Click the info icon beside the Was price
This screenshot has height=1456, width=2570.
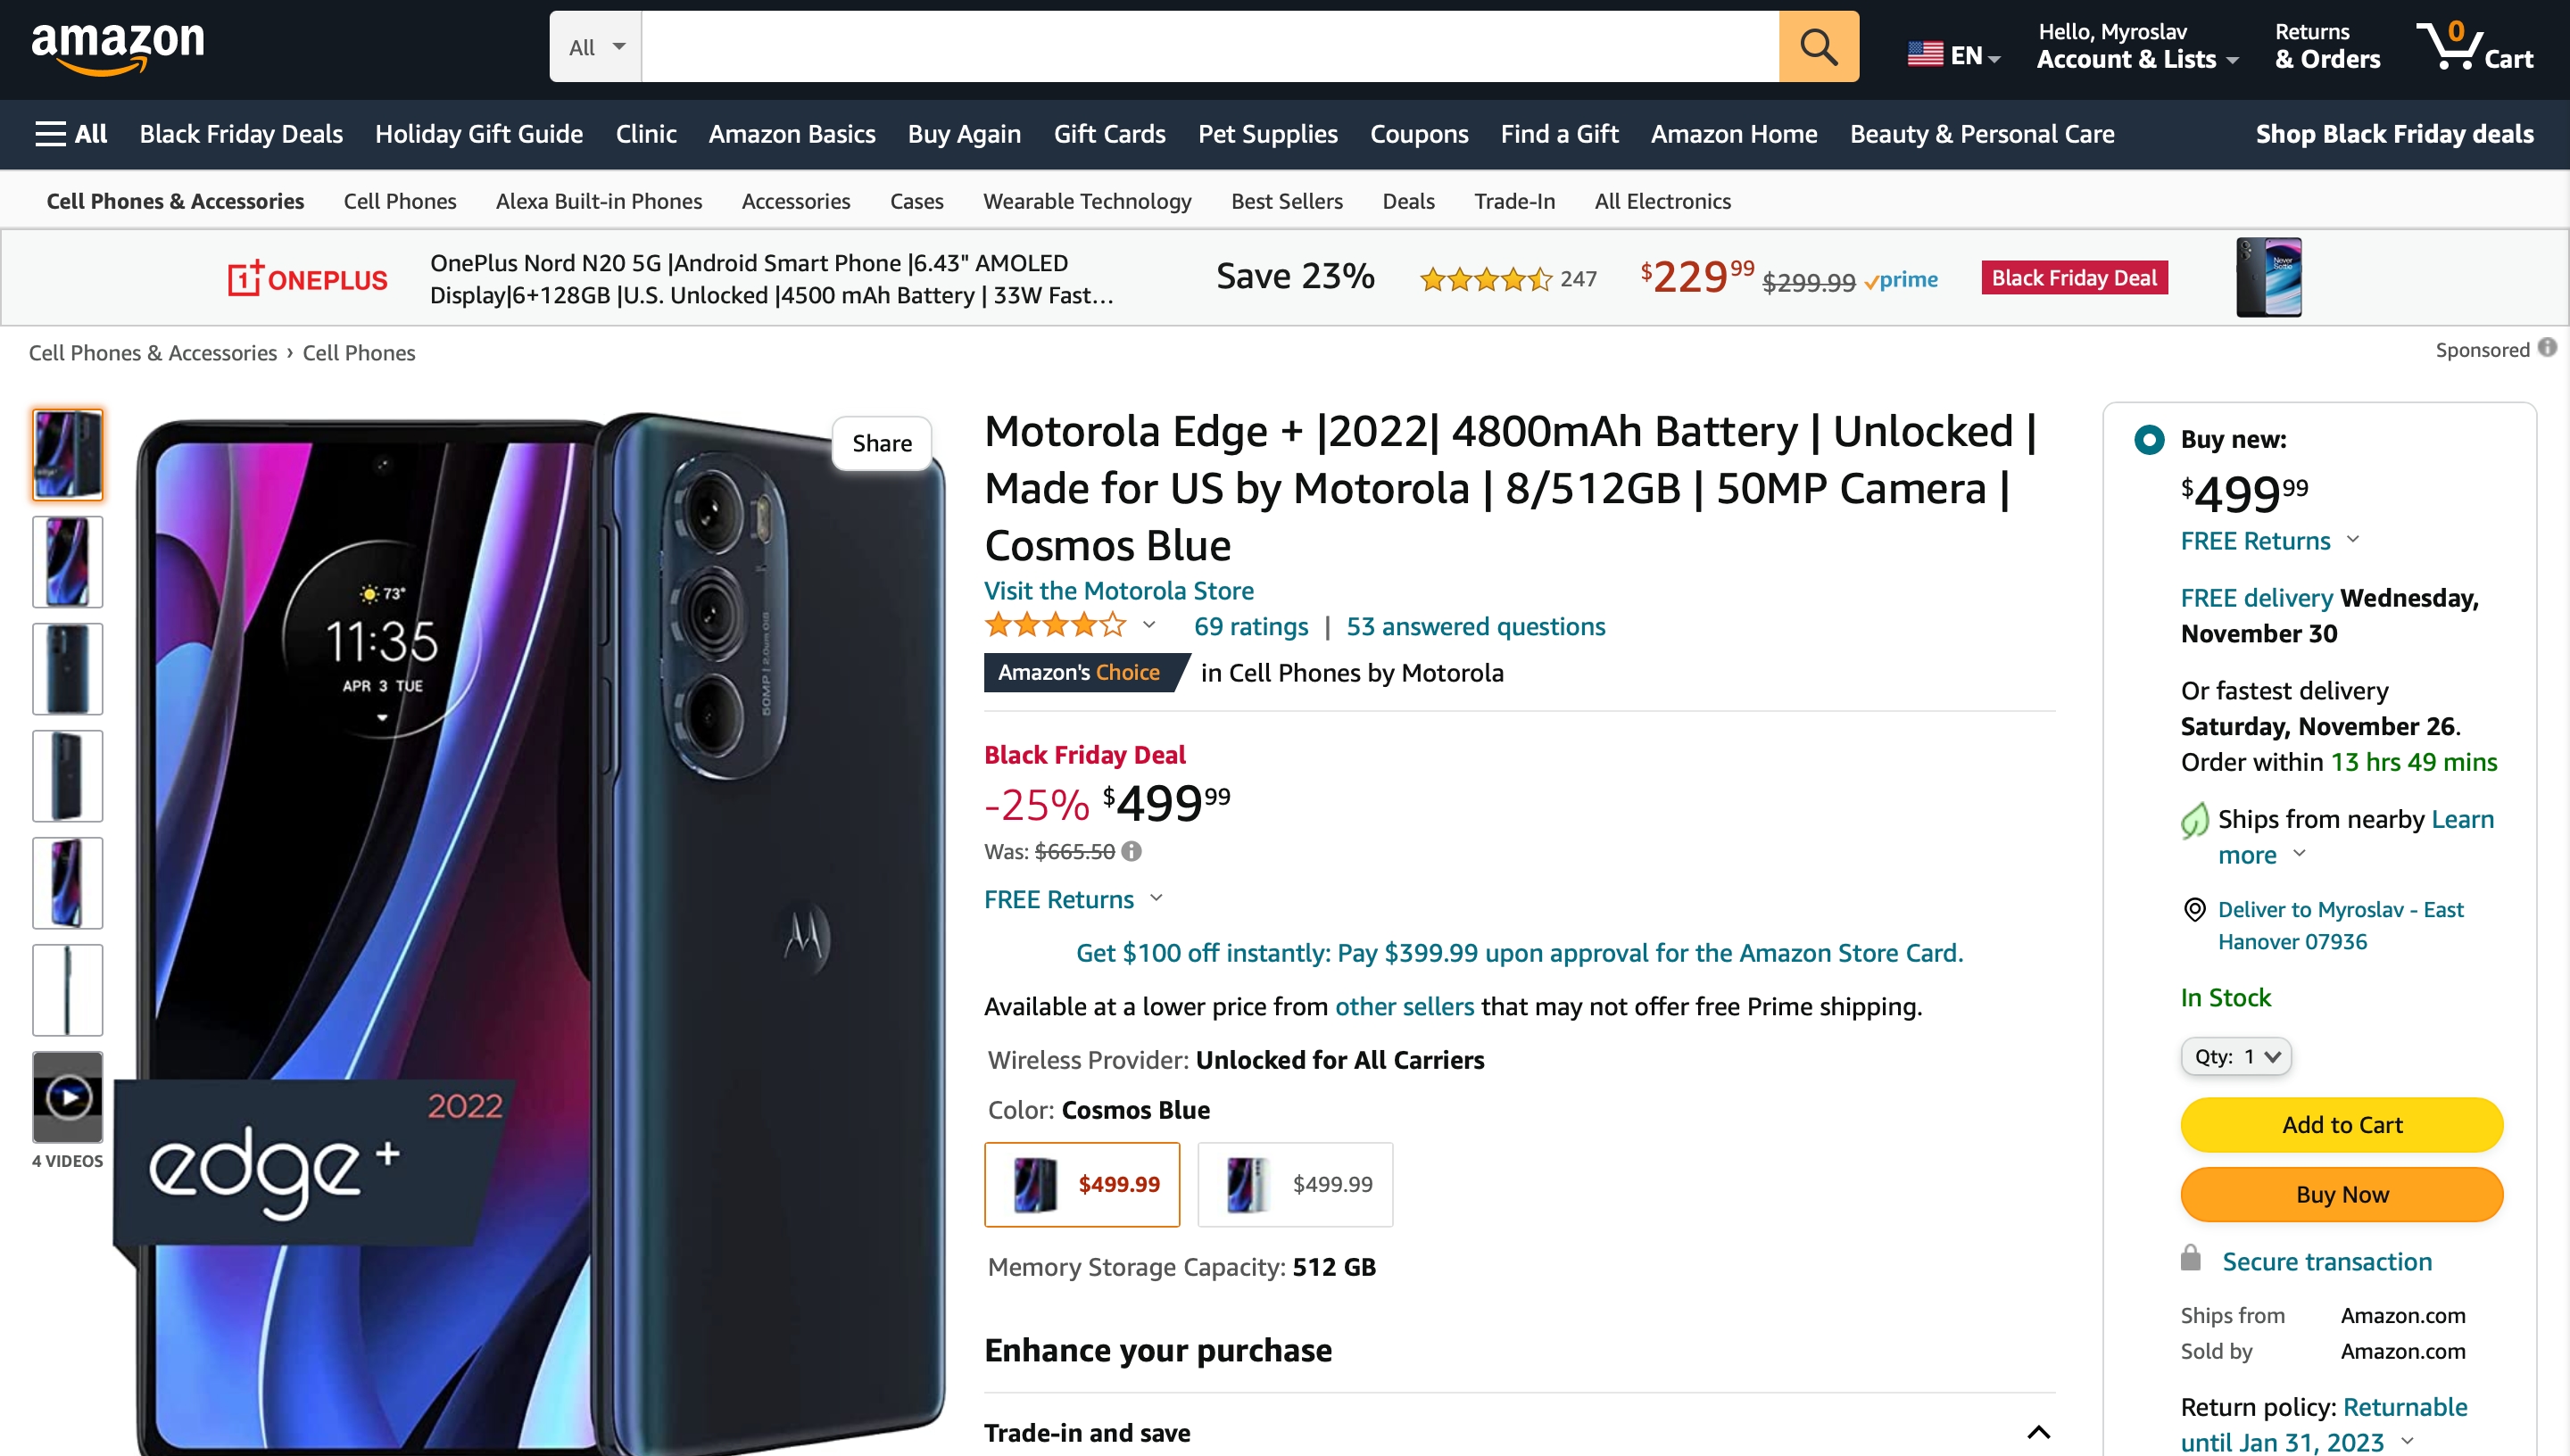pos(1131,852)
